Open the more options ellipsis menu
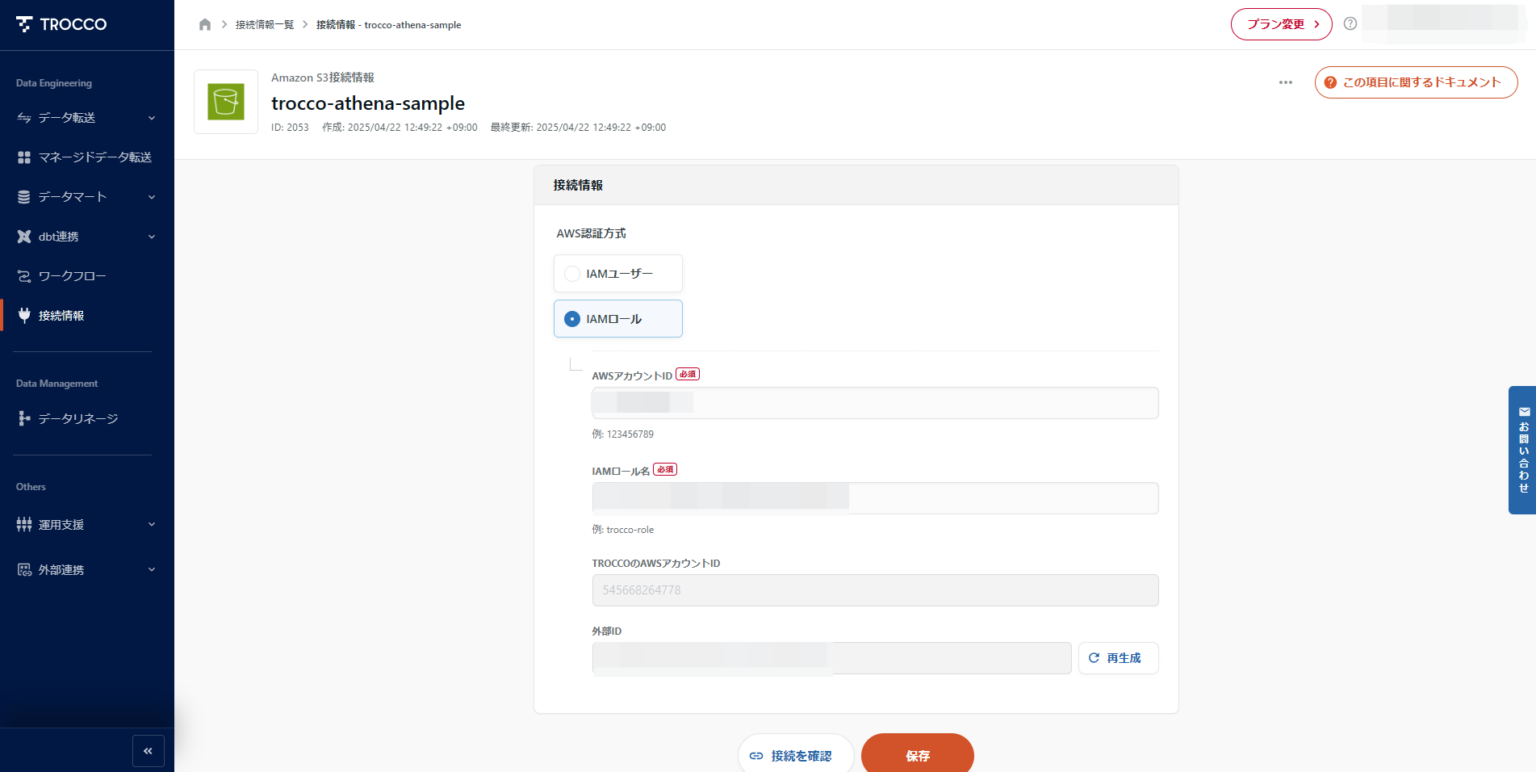This screenshot has height=772, width=1536. (1285, 83)
